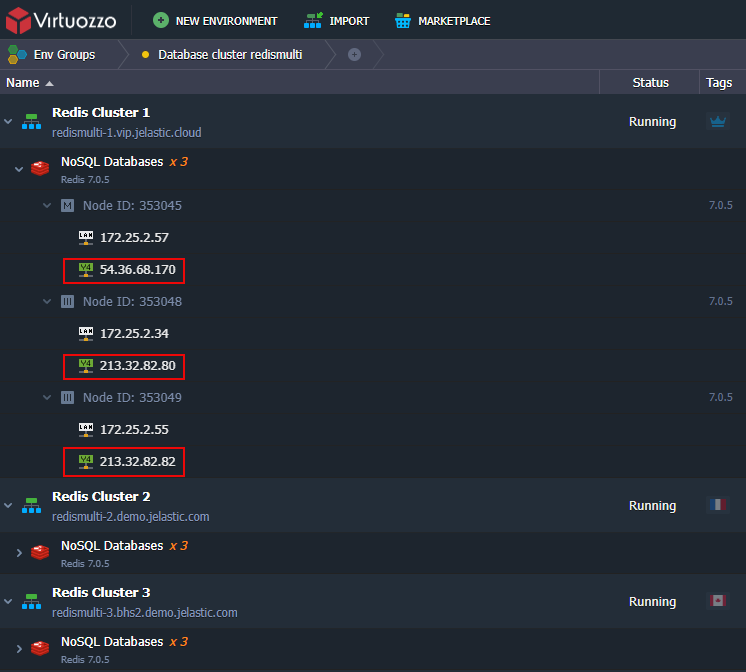Click the Virtuozzo logo
This screenshot has height=672, width=746.
pyautogui.click(x=61, y=20)
